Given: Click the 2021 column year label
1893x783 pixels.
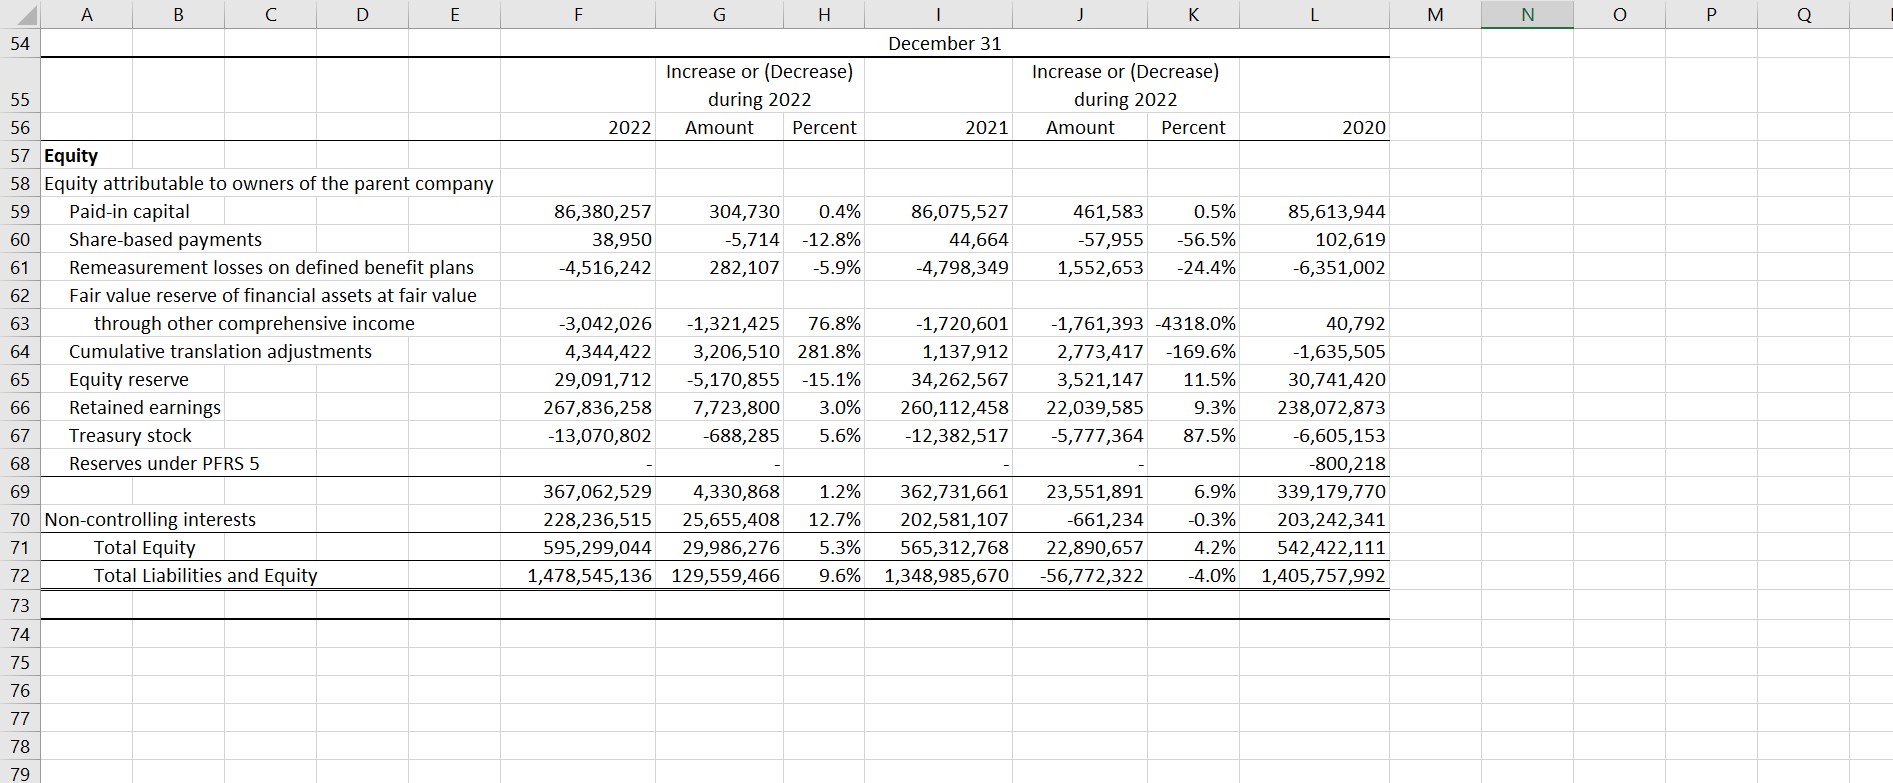Looking at the screenshot, I should [986, 127].
